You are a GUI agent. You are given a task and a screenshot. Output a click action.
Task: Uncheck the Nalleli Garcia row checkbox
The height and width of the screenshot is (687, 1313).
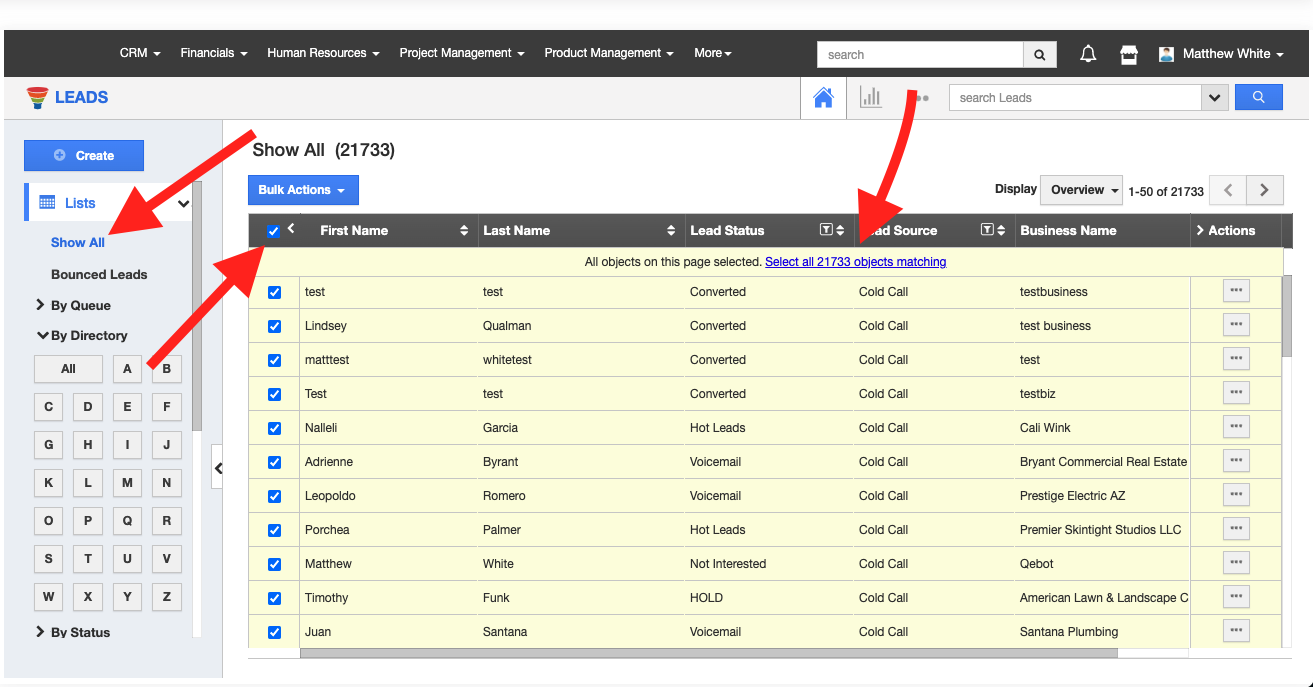pos(275,428)
